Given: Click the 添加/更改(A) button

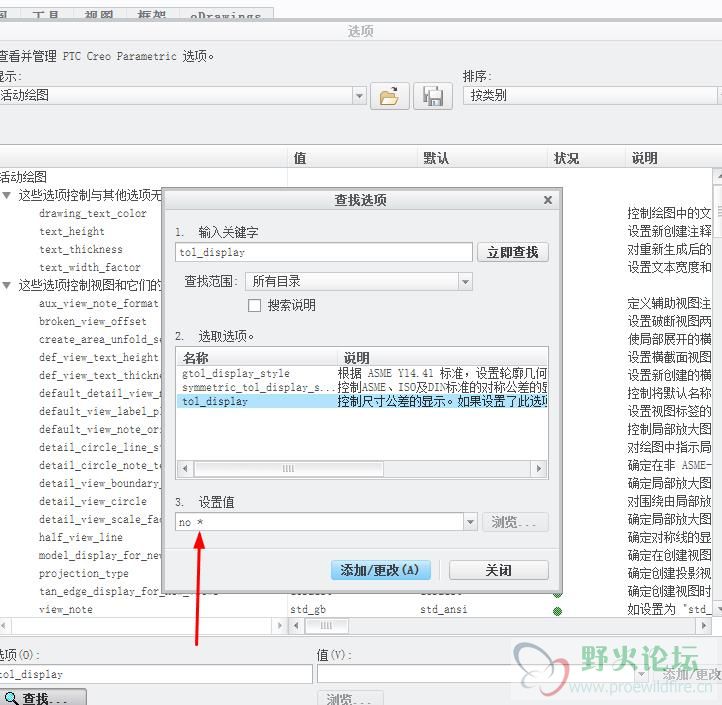Looking at the screenshot, I should (380, 570).
